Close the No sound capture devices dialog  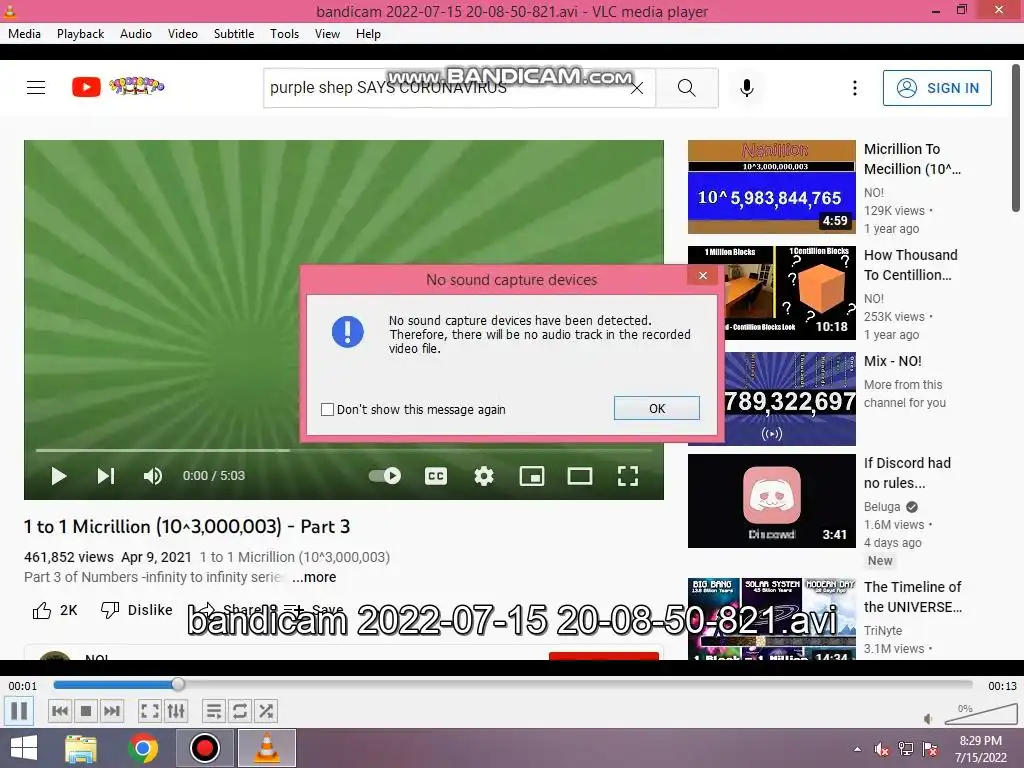click(703, 276)
